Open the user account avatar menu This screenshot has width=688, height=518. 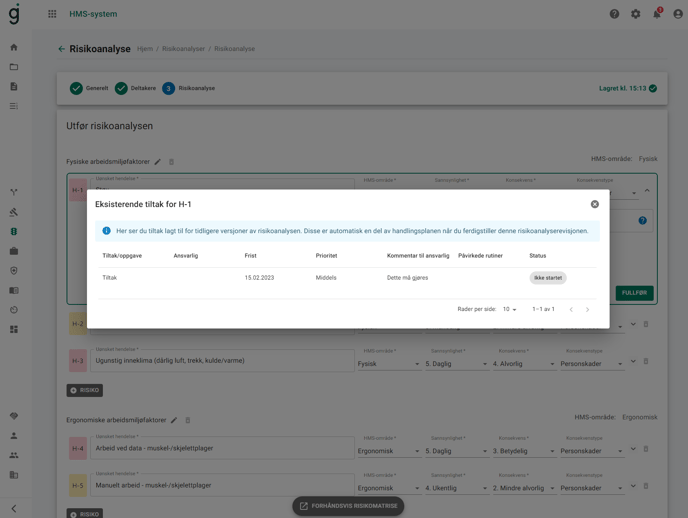(678, 14)
